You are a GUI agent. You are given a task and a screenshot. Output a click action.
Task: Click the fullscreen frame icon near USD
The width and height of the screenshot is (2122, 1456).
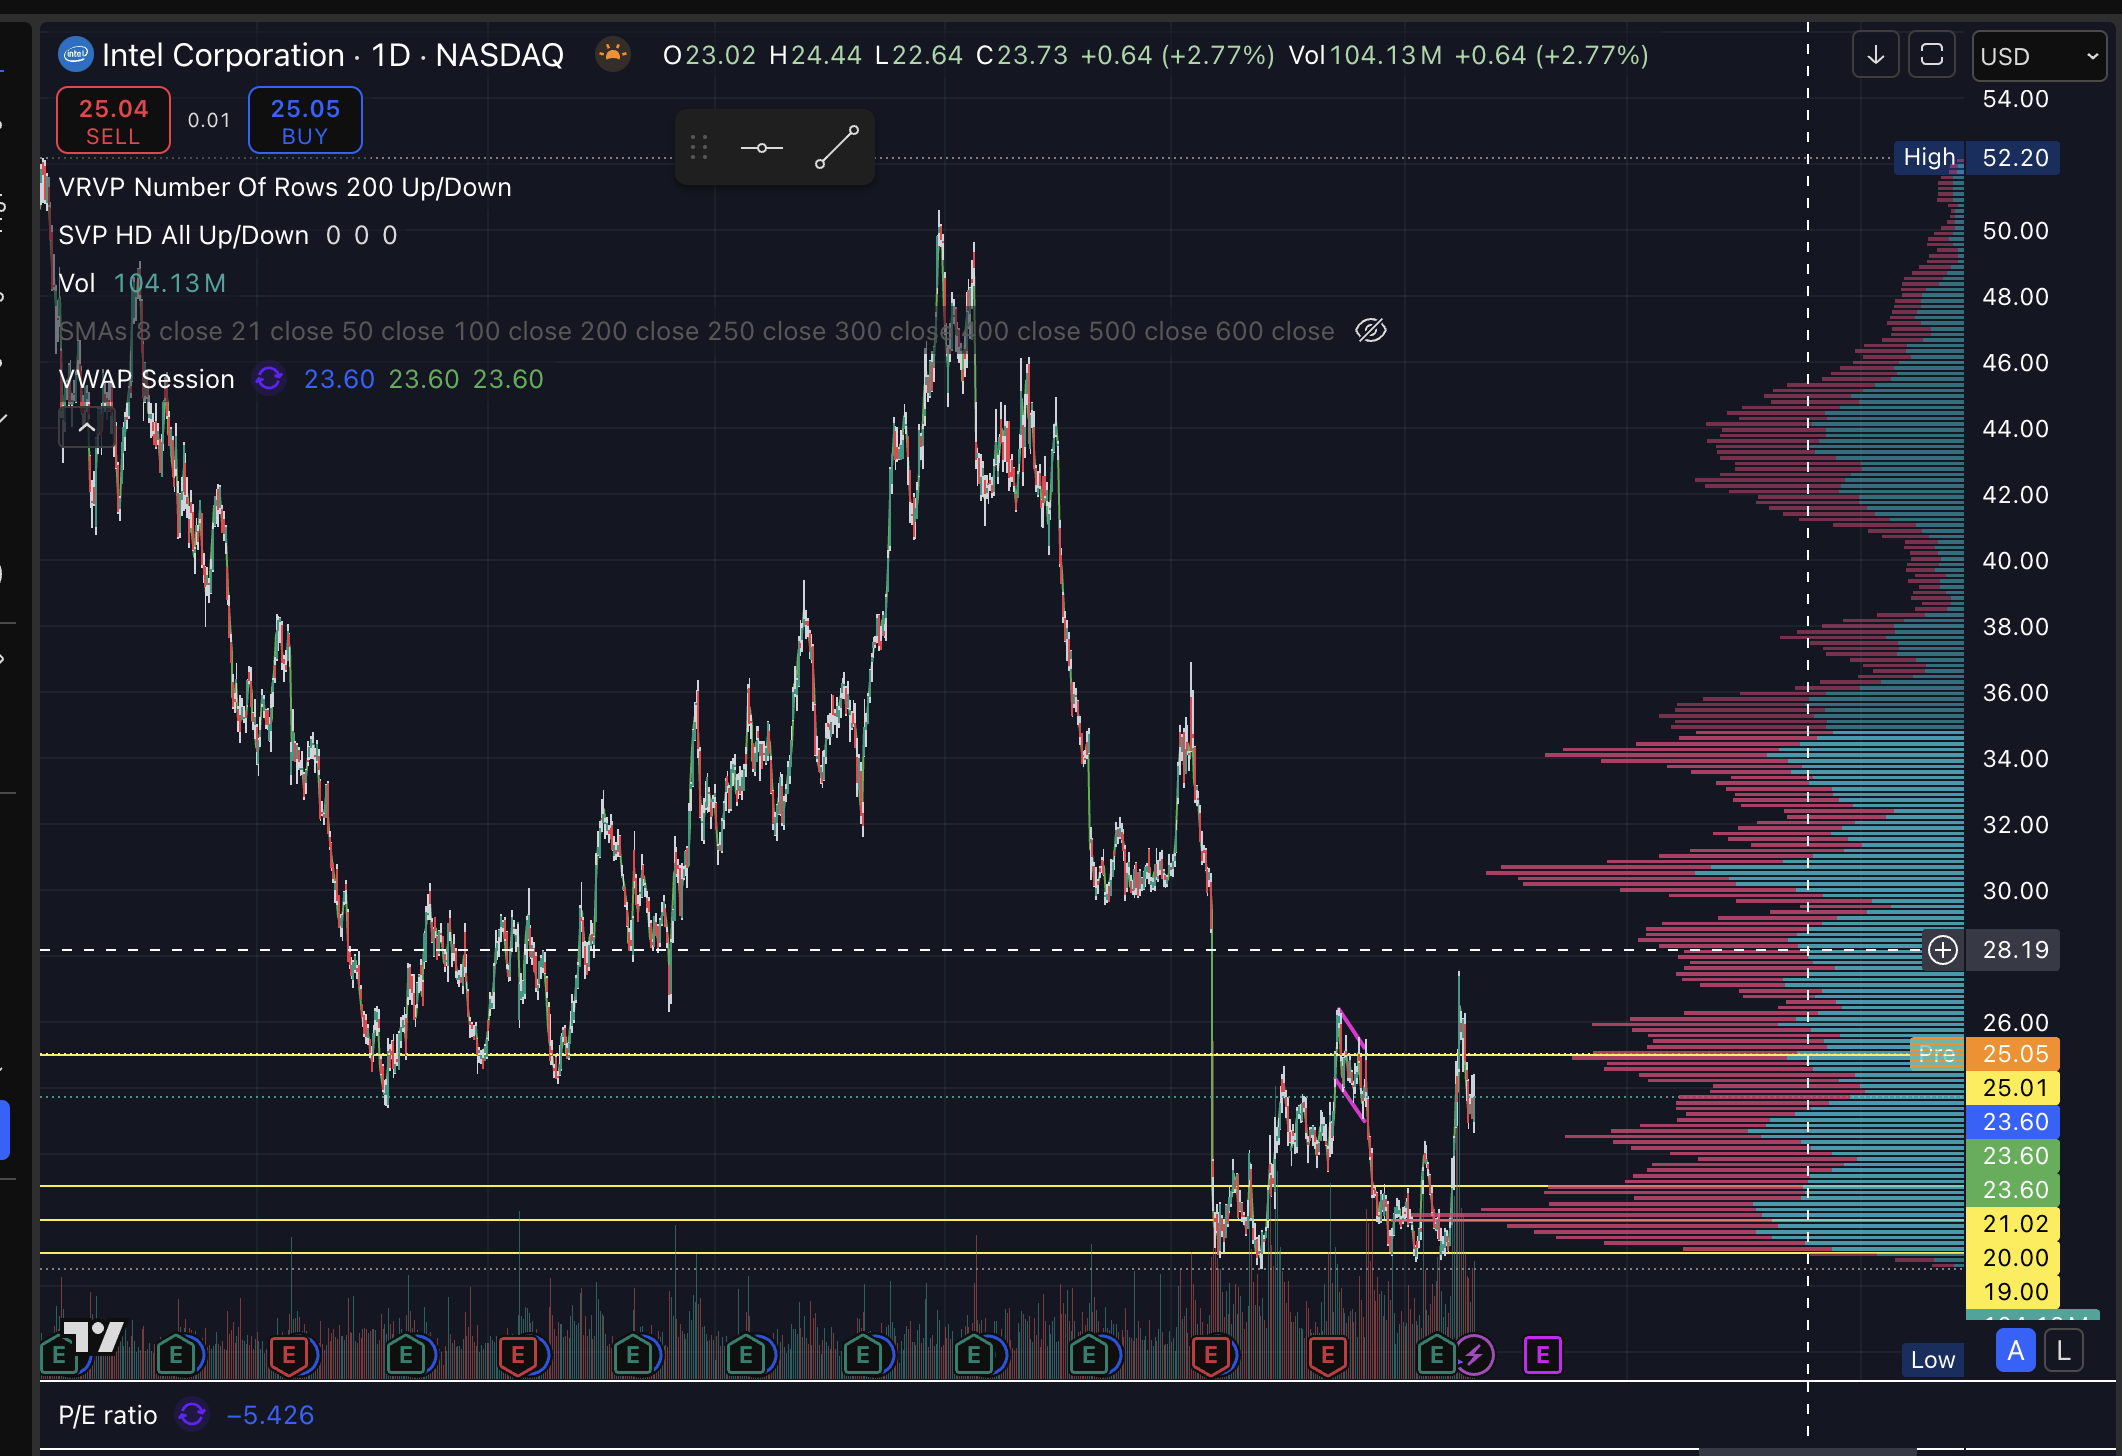coord(1931,55)
